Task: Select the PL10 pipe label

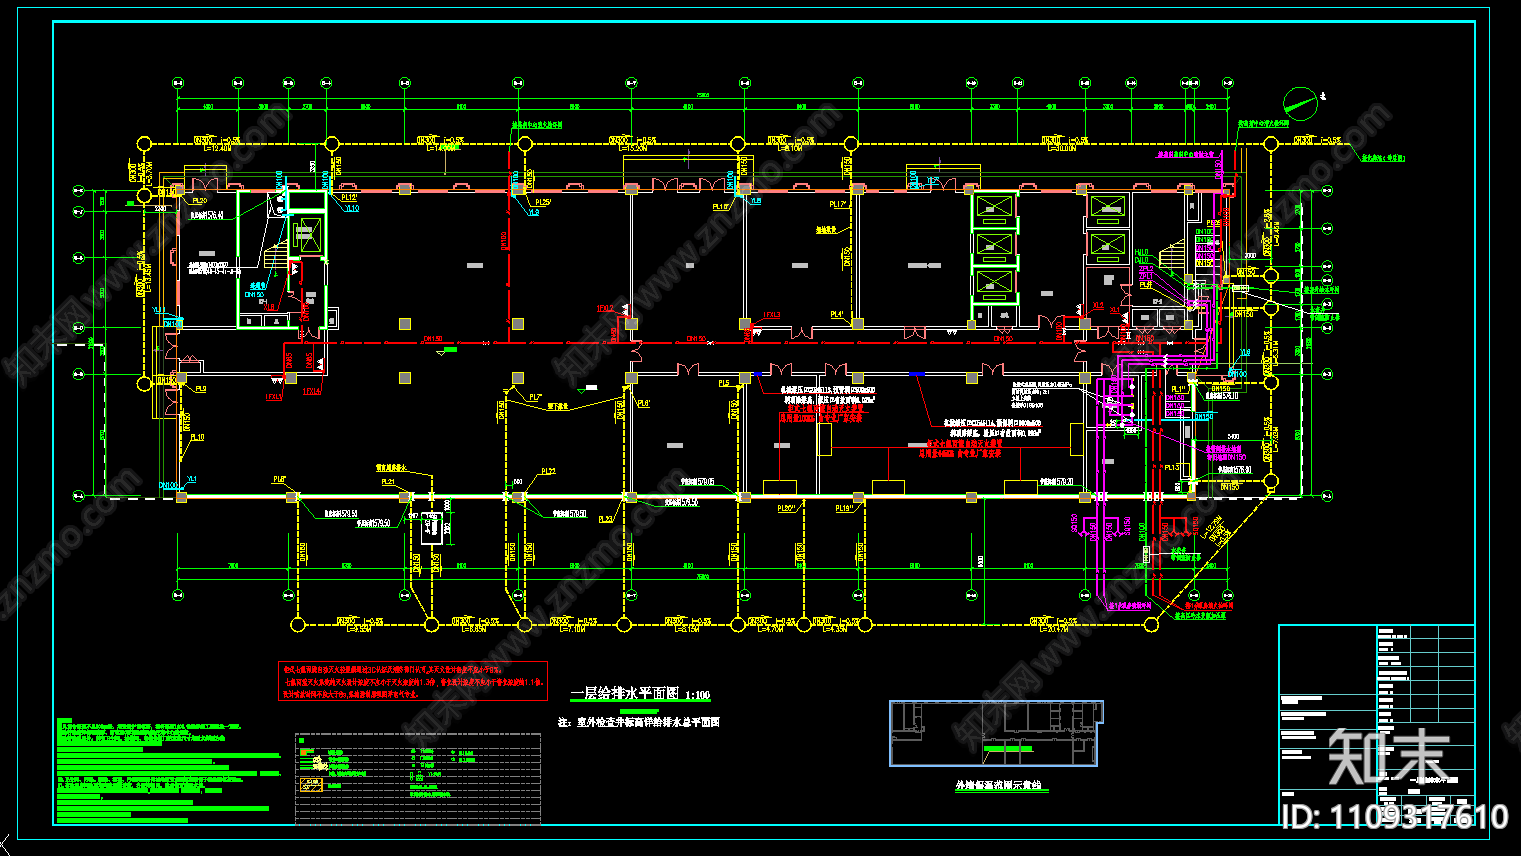Action: (x=197, y=437)
